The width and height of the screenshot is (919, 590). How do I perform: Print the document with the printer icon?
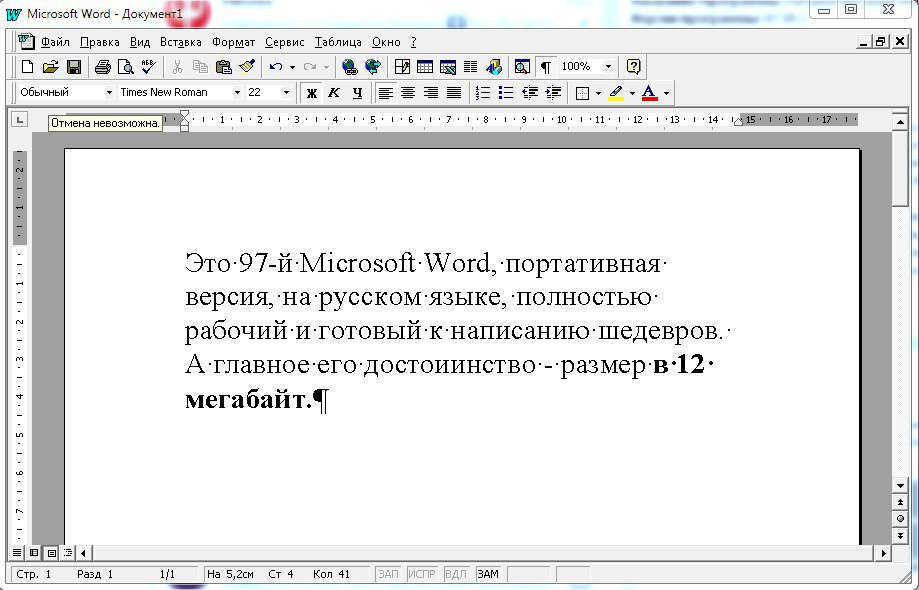[103, 67]
